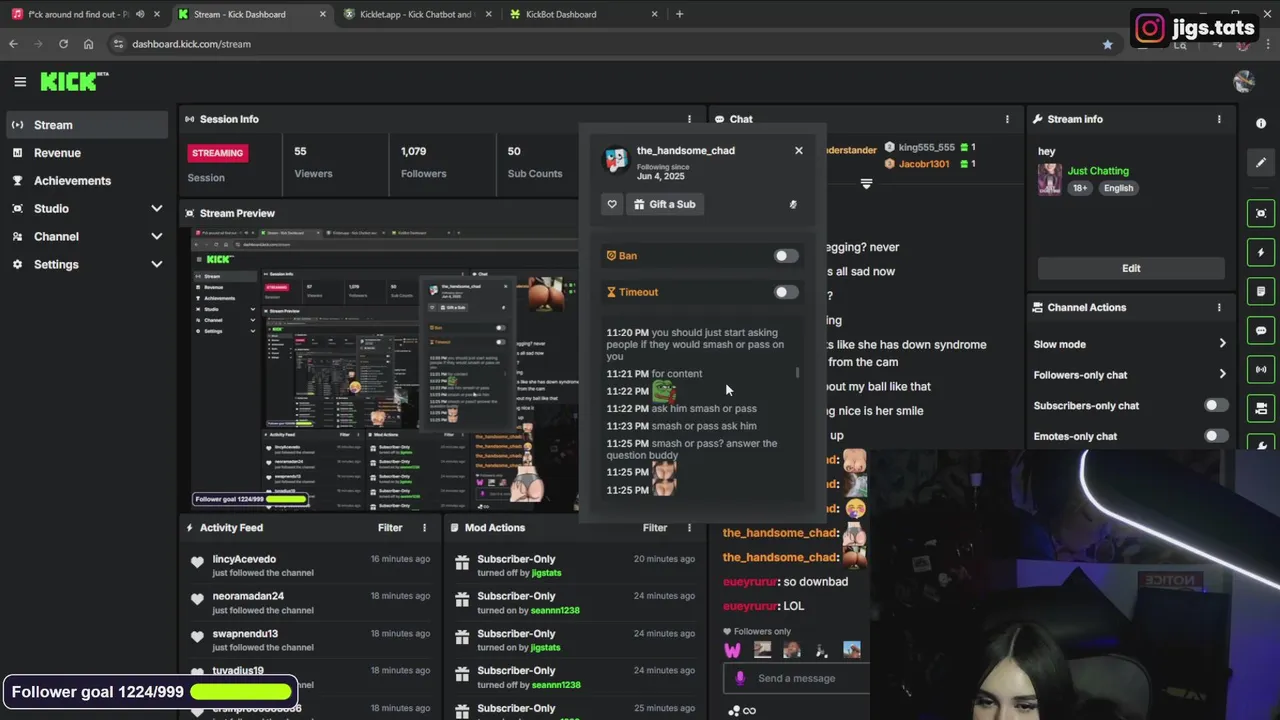Click Gift a Sub button

coord(664,204)
